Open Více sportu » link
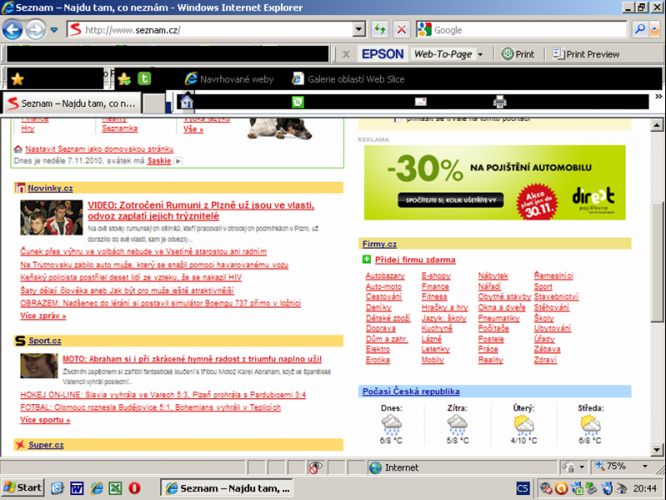The width and height of the screenshot is (666, 500). tap(45, 420)
